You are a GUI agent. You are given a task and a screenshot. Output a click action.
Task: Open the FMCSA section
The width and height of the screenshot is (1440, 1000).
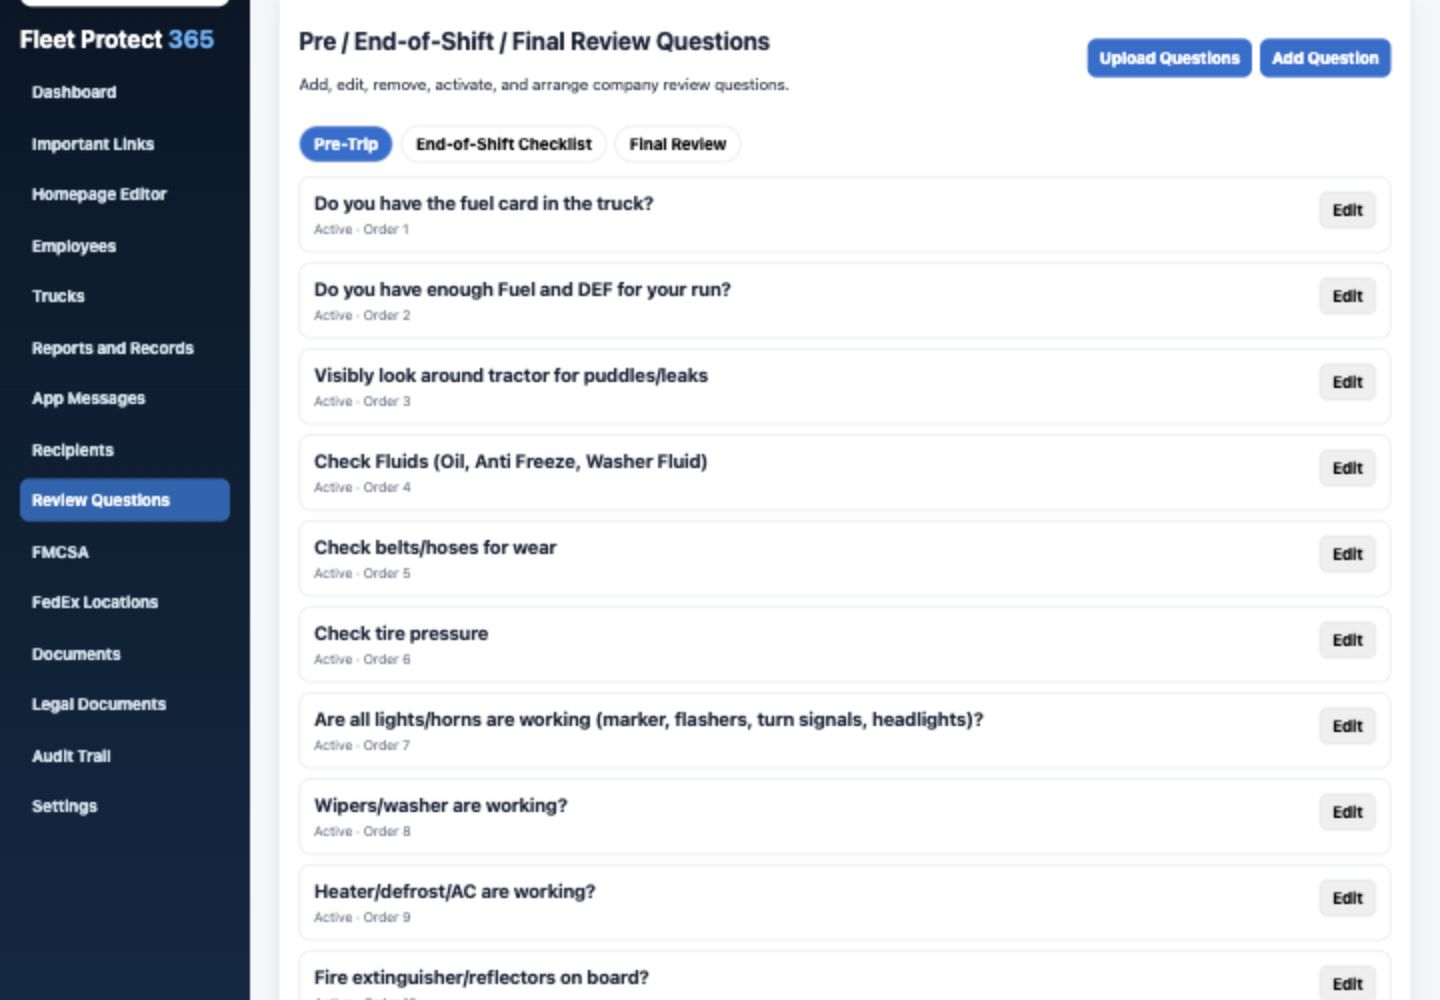point(60,552)
